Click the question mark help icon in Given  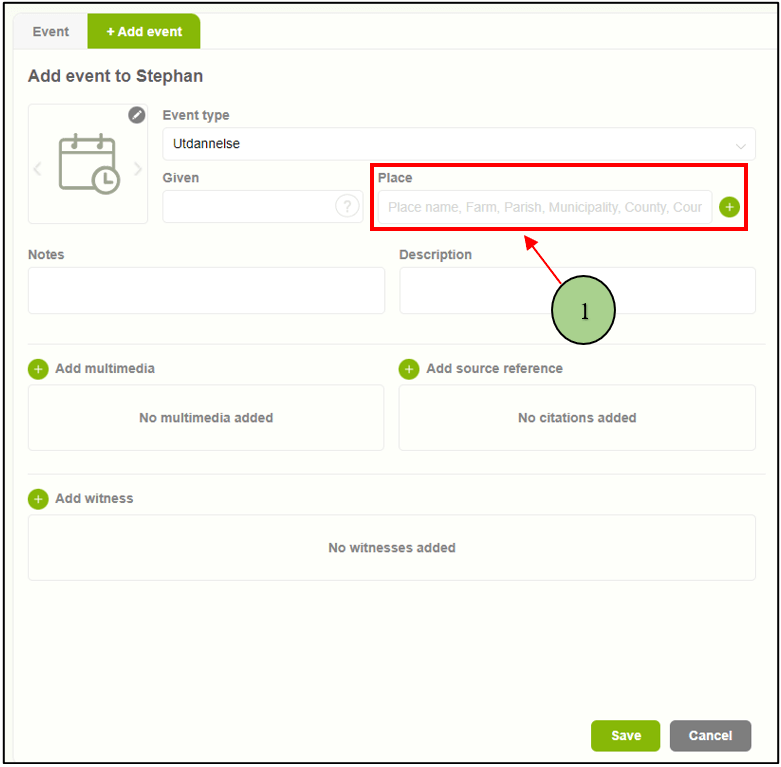point(347,206)
